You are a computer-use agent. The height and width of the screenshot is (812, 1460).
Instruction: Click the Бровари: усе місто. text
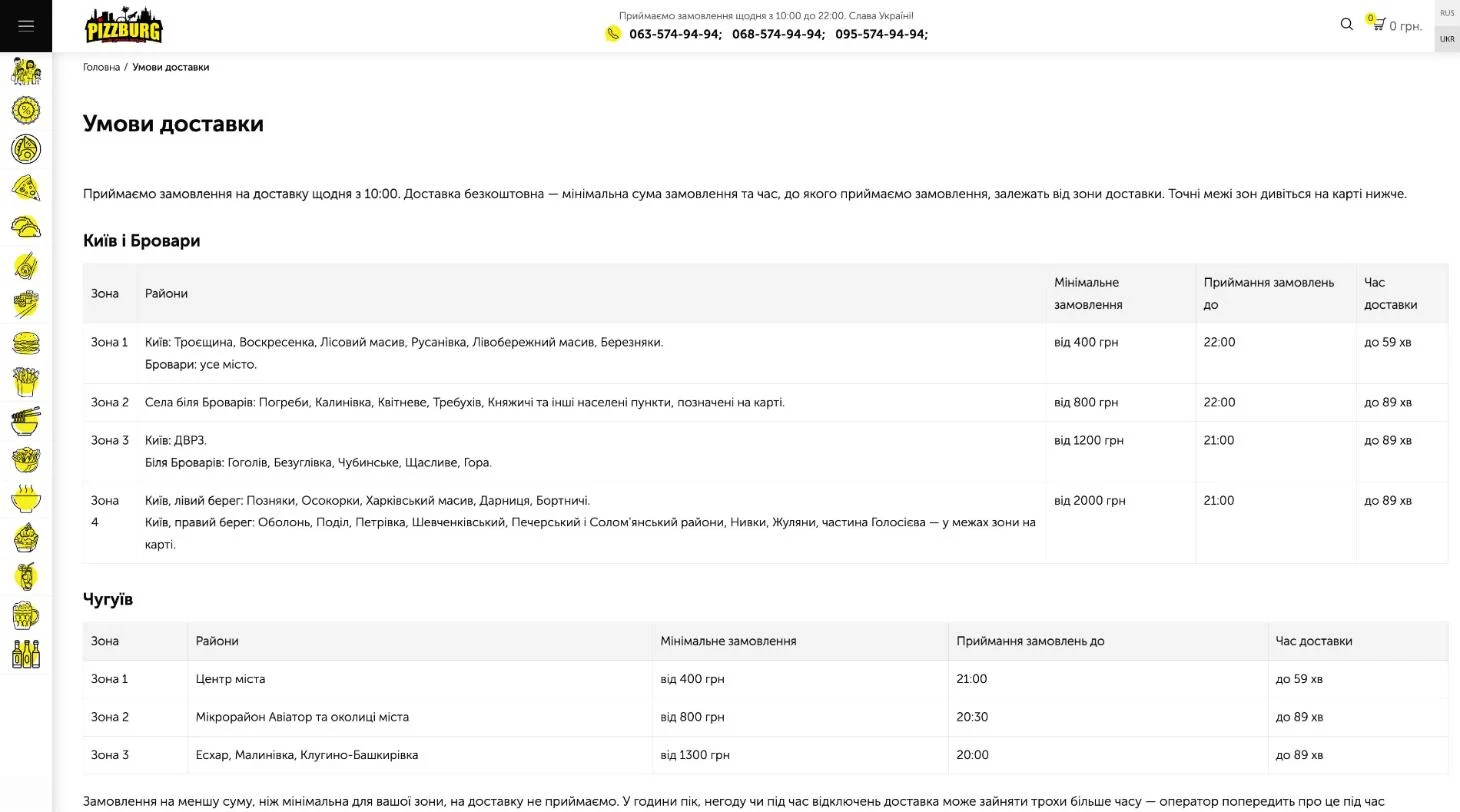pyautogui.click(x=201, y=365)
